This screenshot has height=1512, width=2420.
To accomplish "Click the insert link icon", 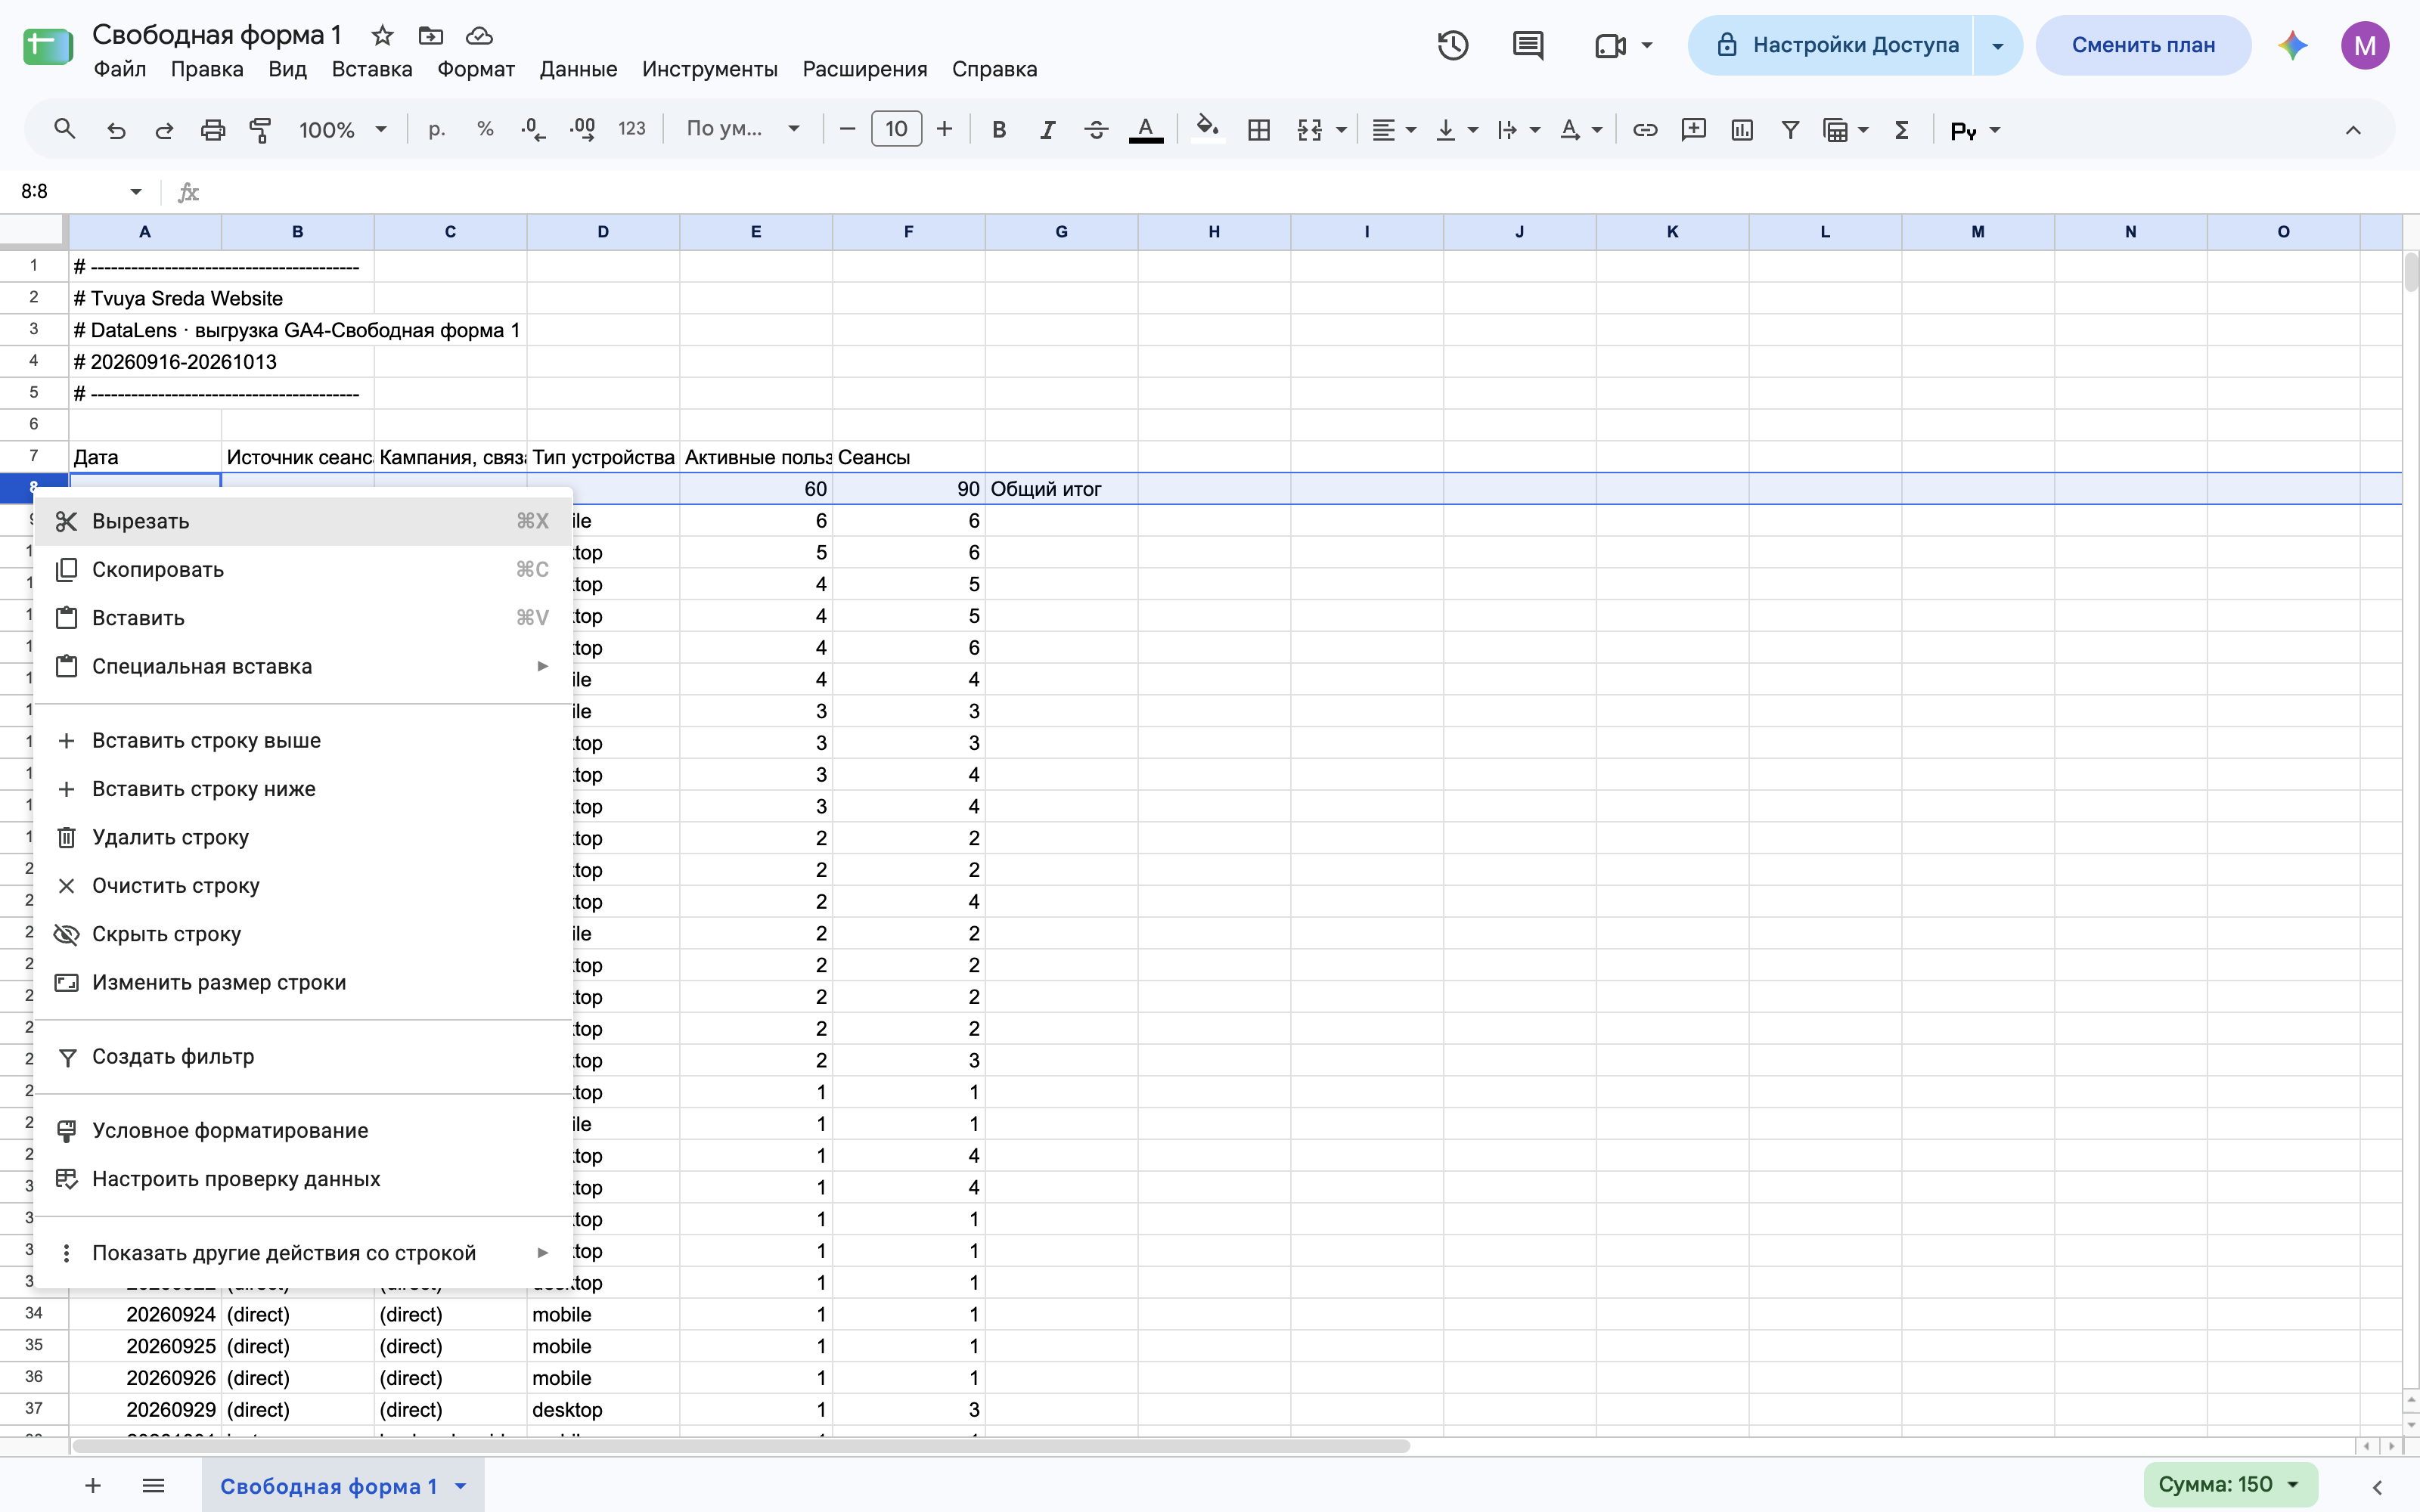I will [1645, 130].
